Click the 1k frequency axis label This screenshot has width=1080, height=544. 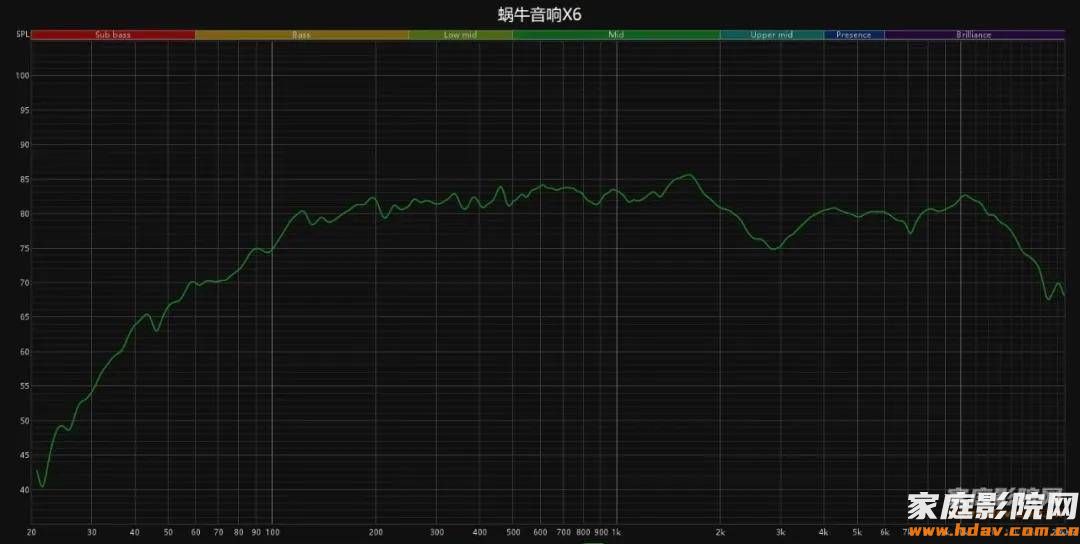616,532
